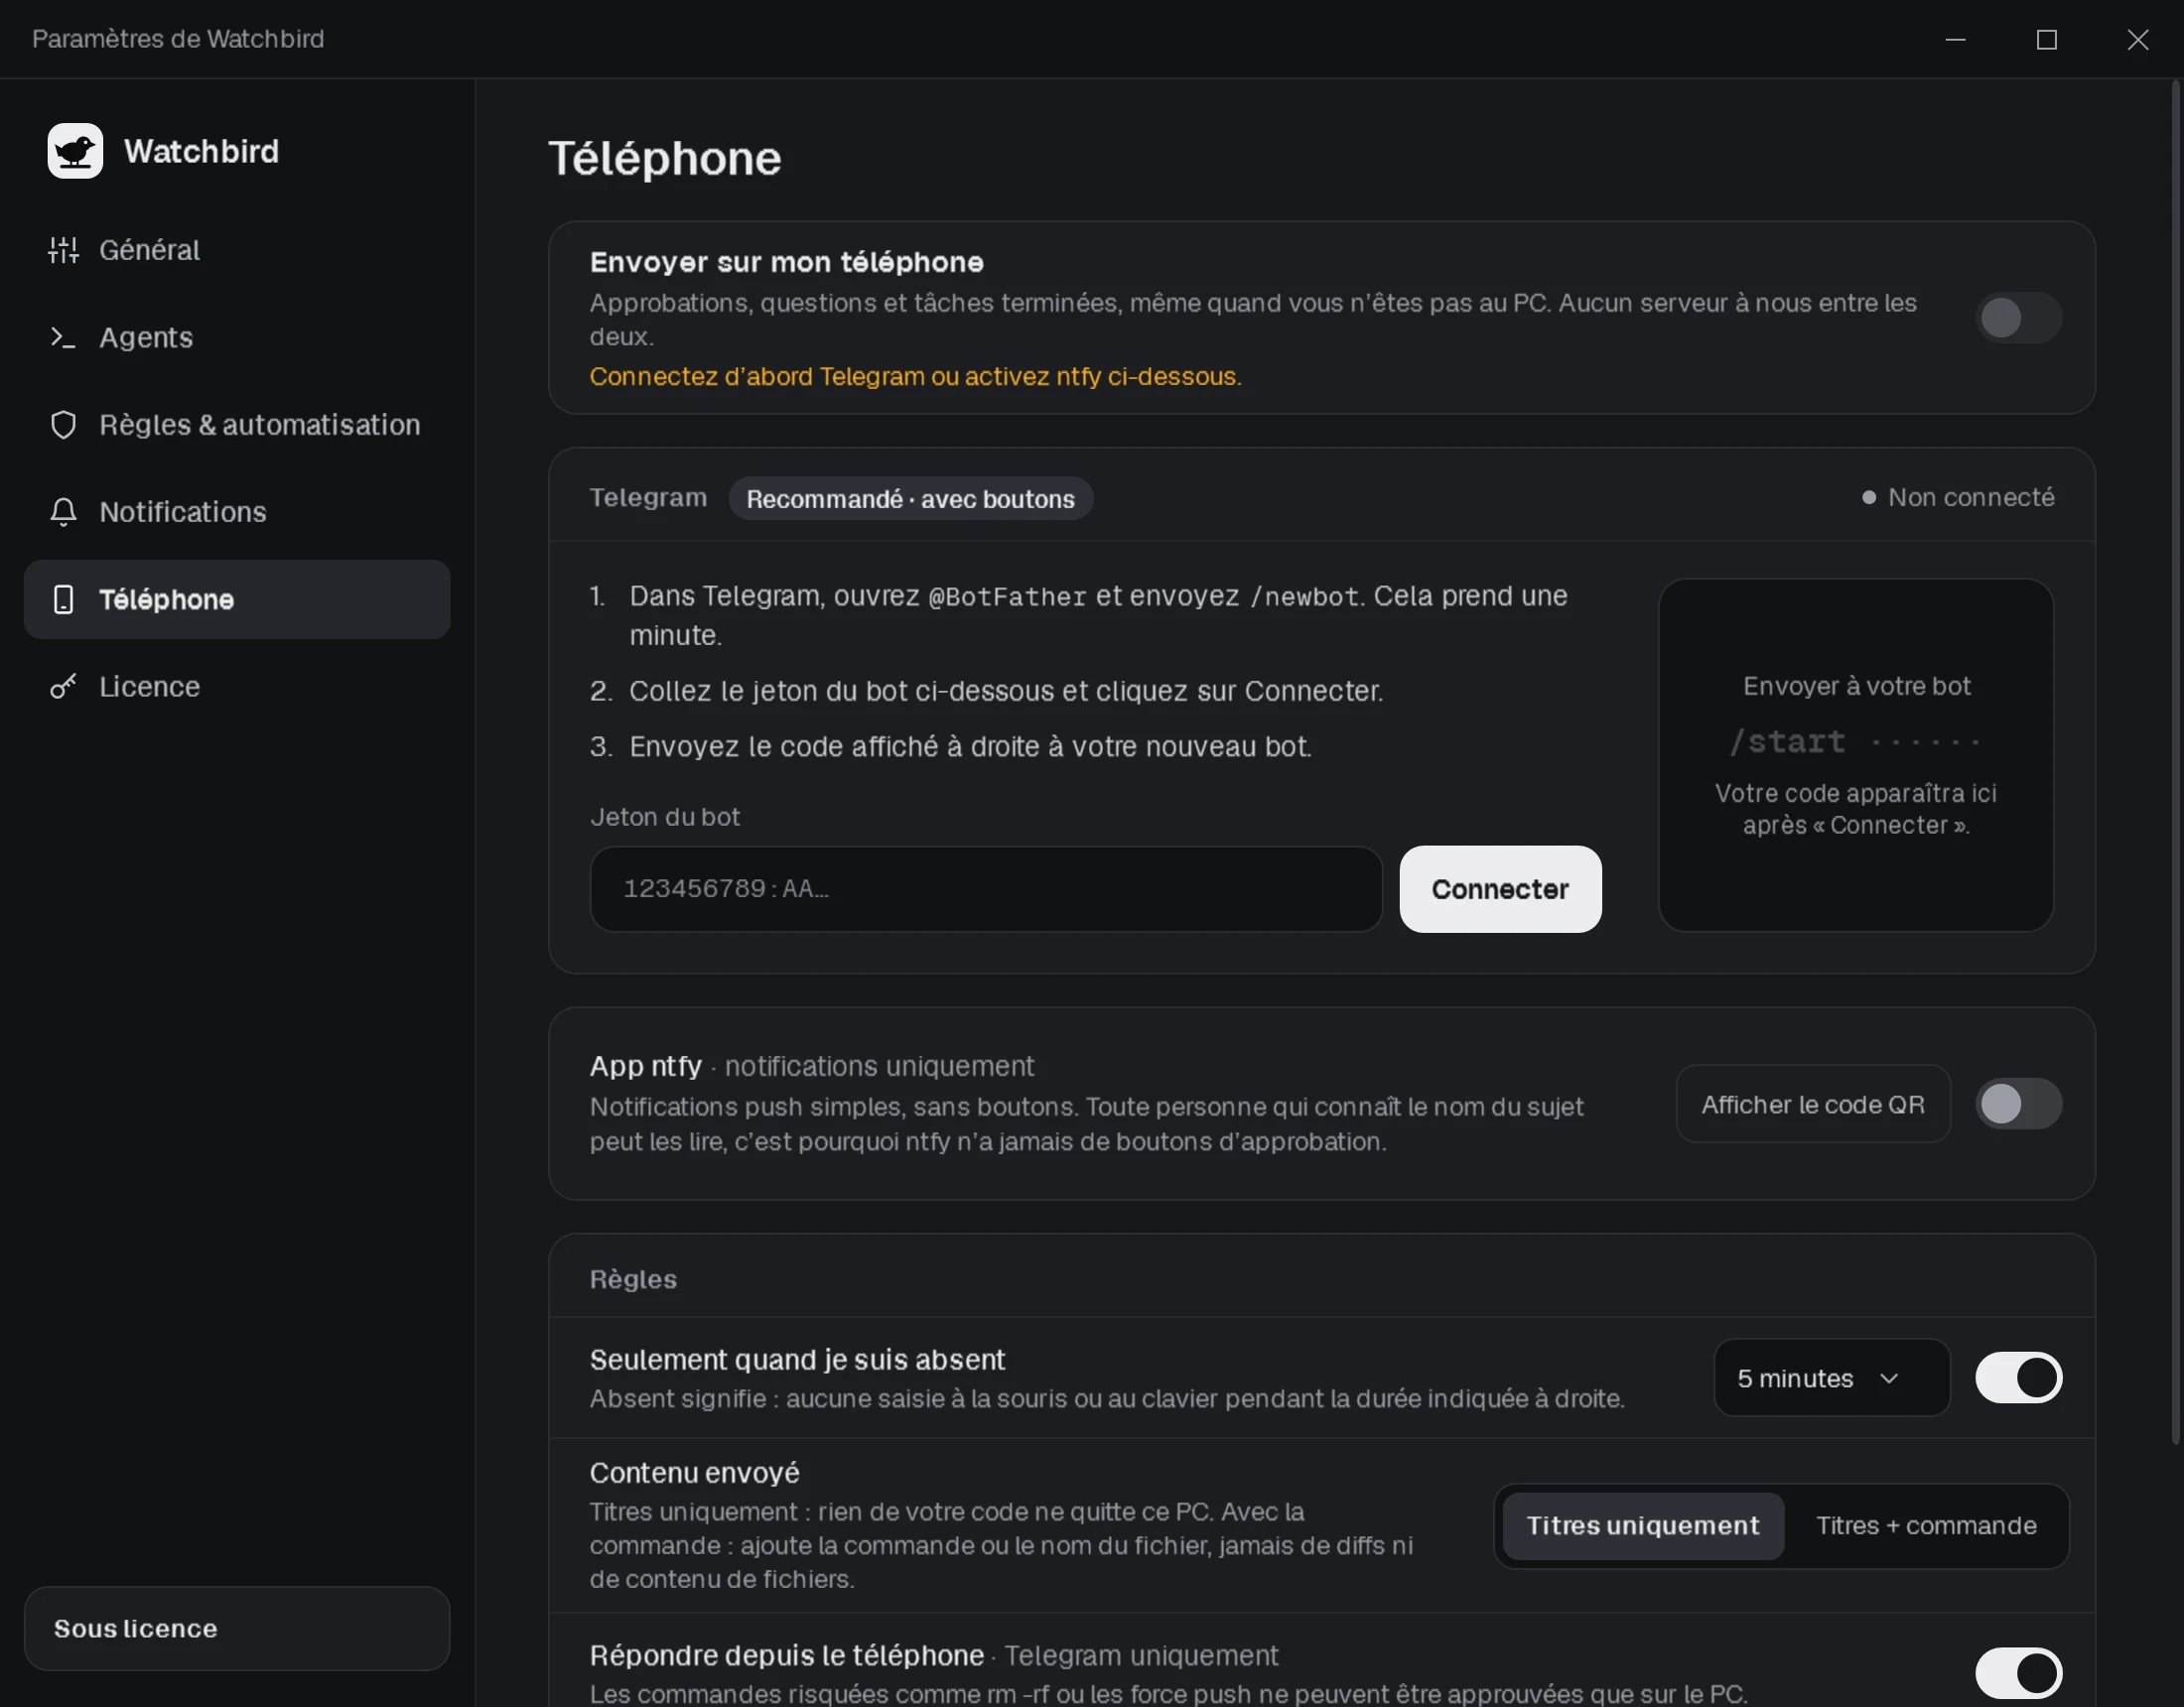The height and width of the screenshot is (1707, 2184).
Task: Click the Règles section header
Action: 633,1279
